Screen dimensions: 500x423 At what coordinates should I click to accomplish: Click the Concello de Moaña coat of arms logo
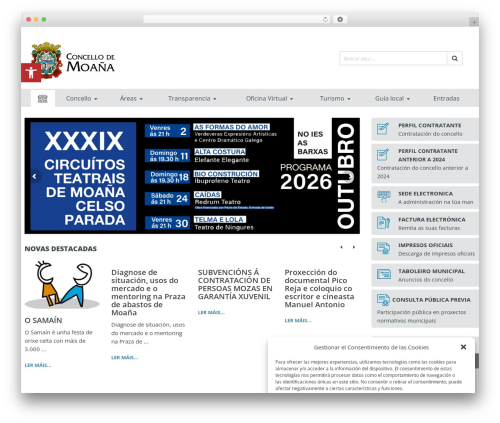click(x=47, y=60)
